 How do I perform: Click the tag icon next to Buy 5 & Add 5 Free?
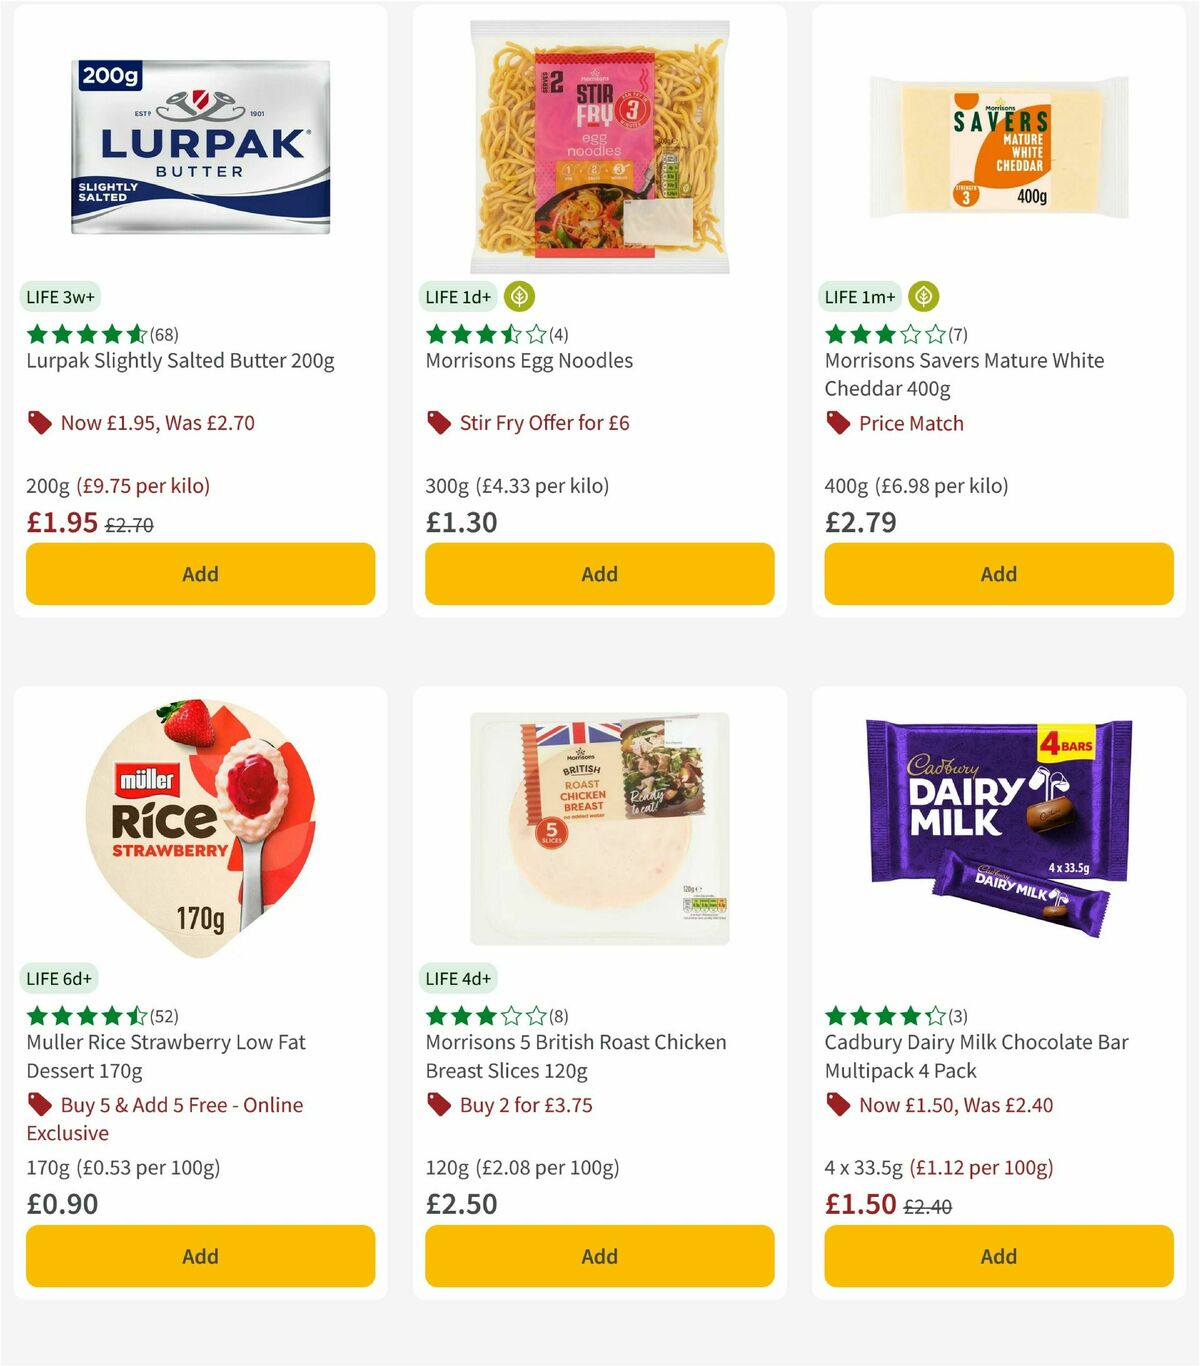[x=40, y=1104]
